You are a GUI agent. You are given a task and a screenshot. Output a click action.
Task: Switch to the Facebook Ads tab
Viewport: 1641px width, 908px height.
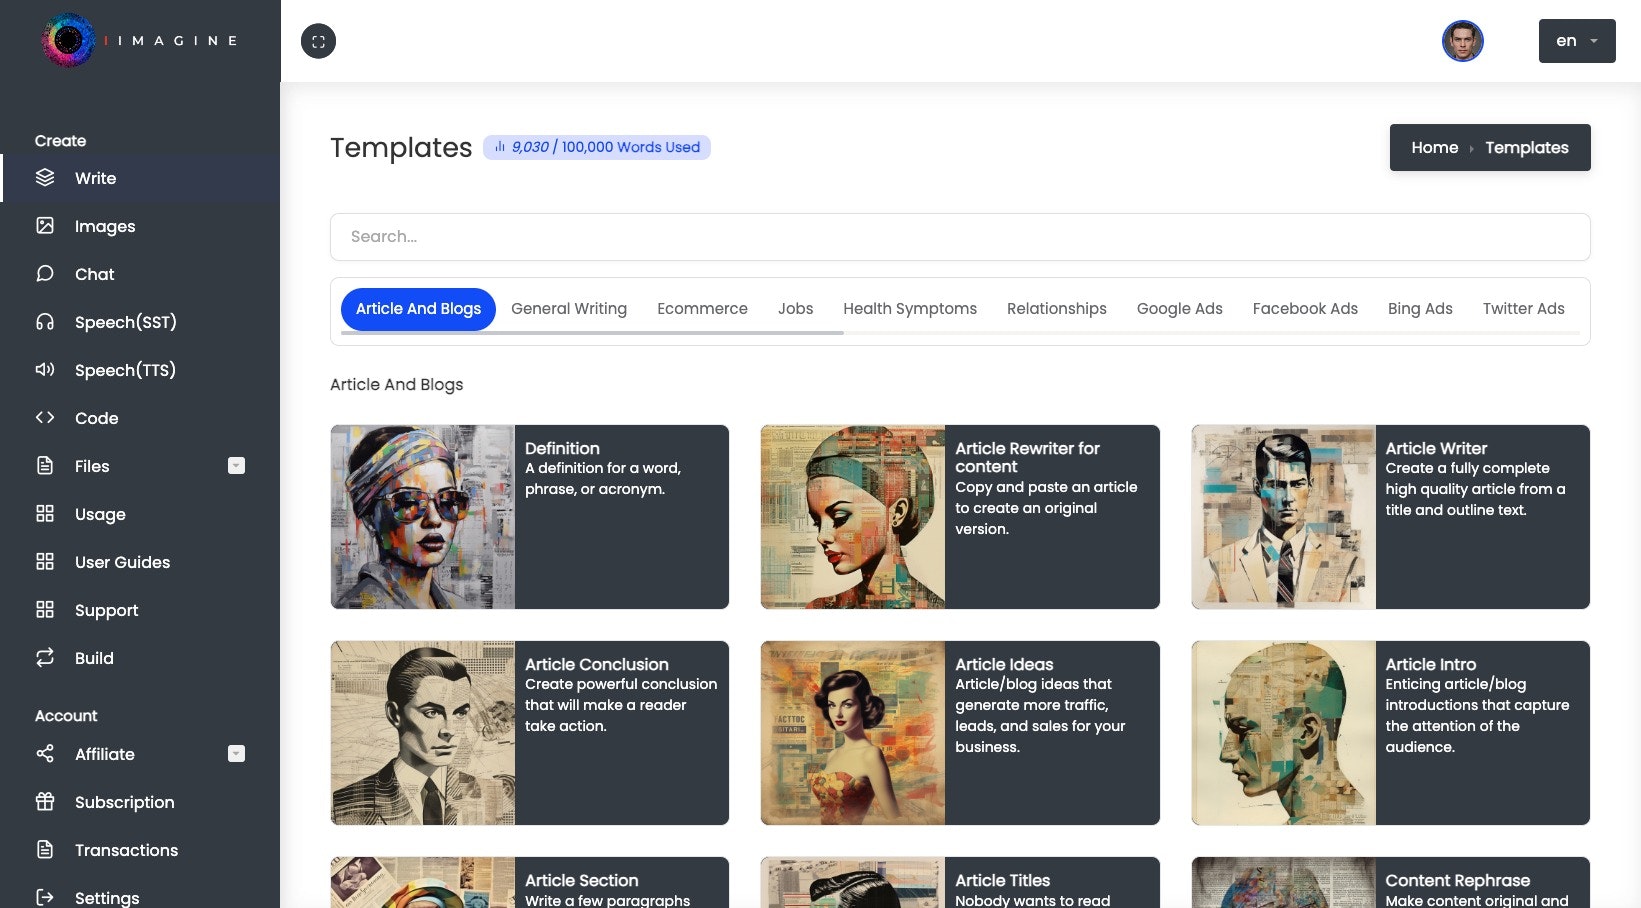click(1305, 309)
